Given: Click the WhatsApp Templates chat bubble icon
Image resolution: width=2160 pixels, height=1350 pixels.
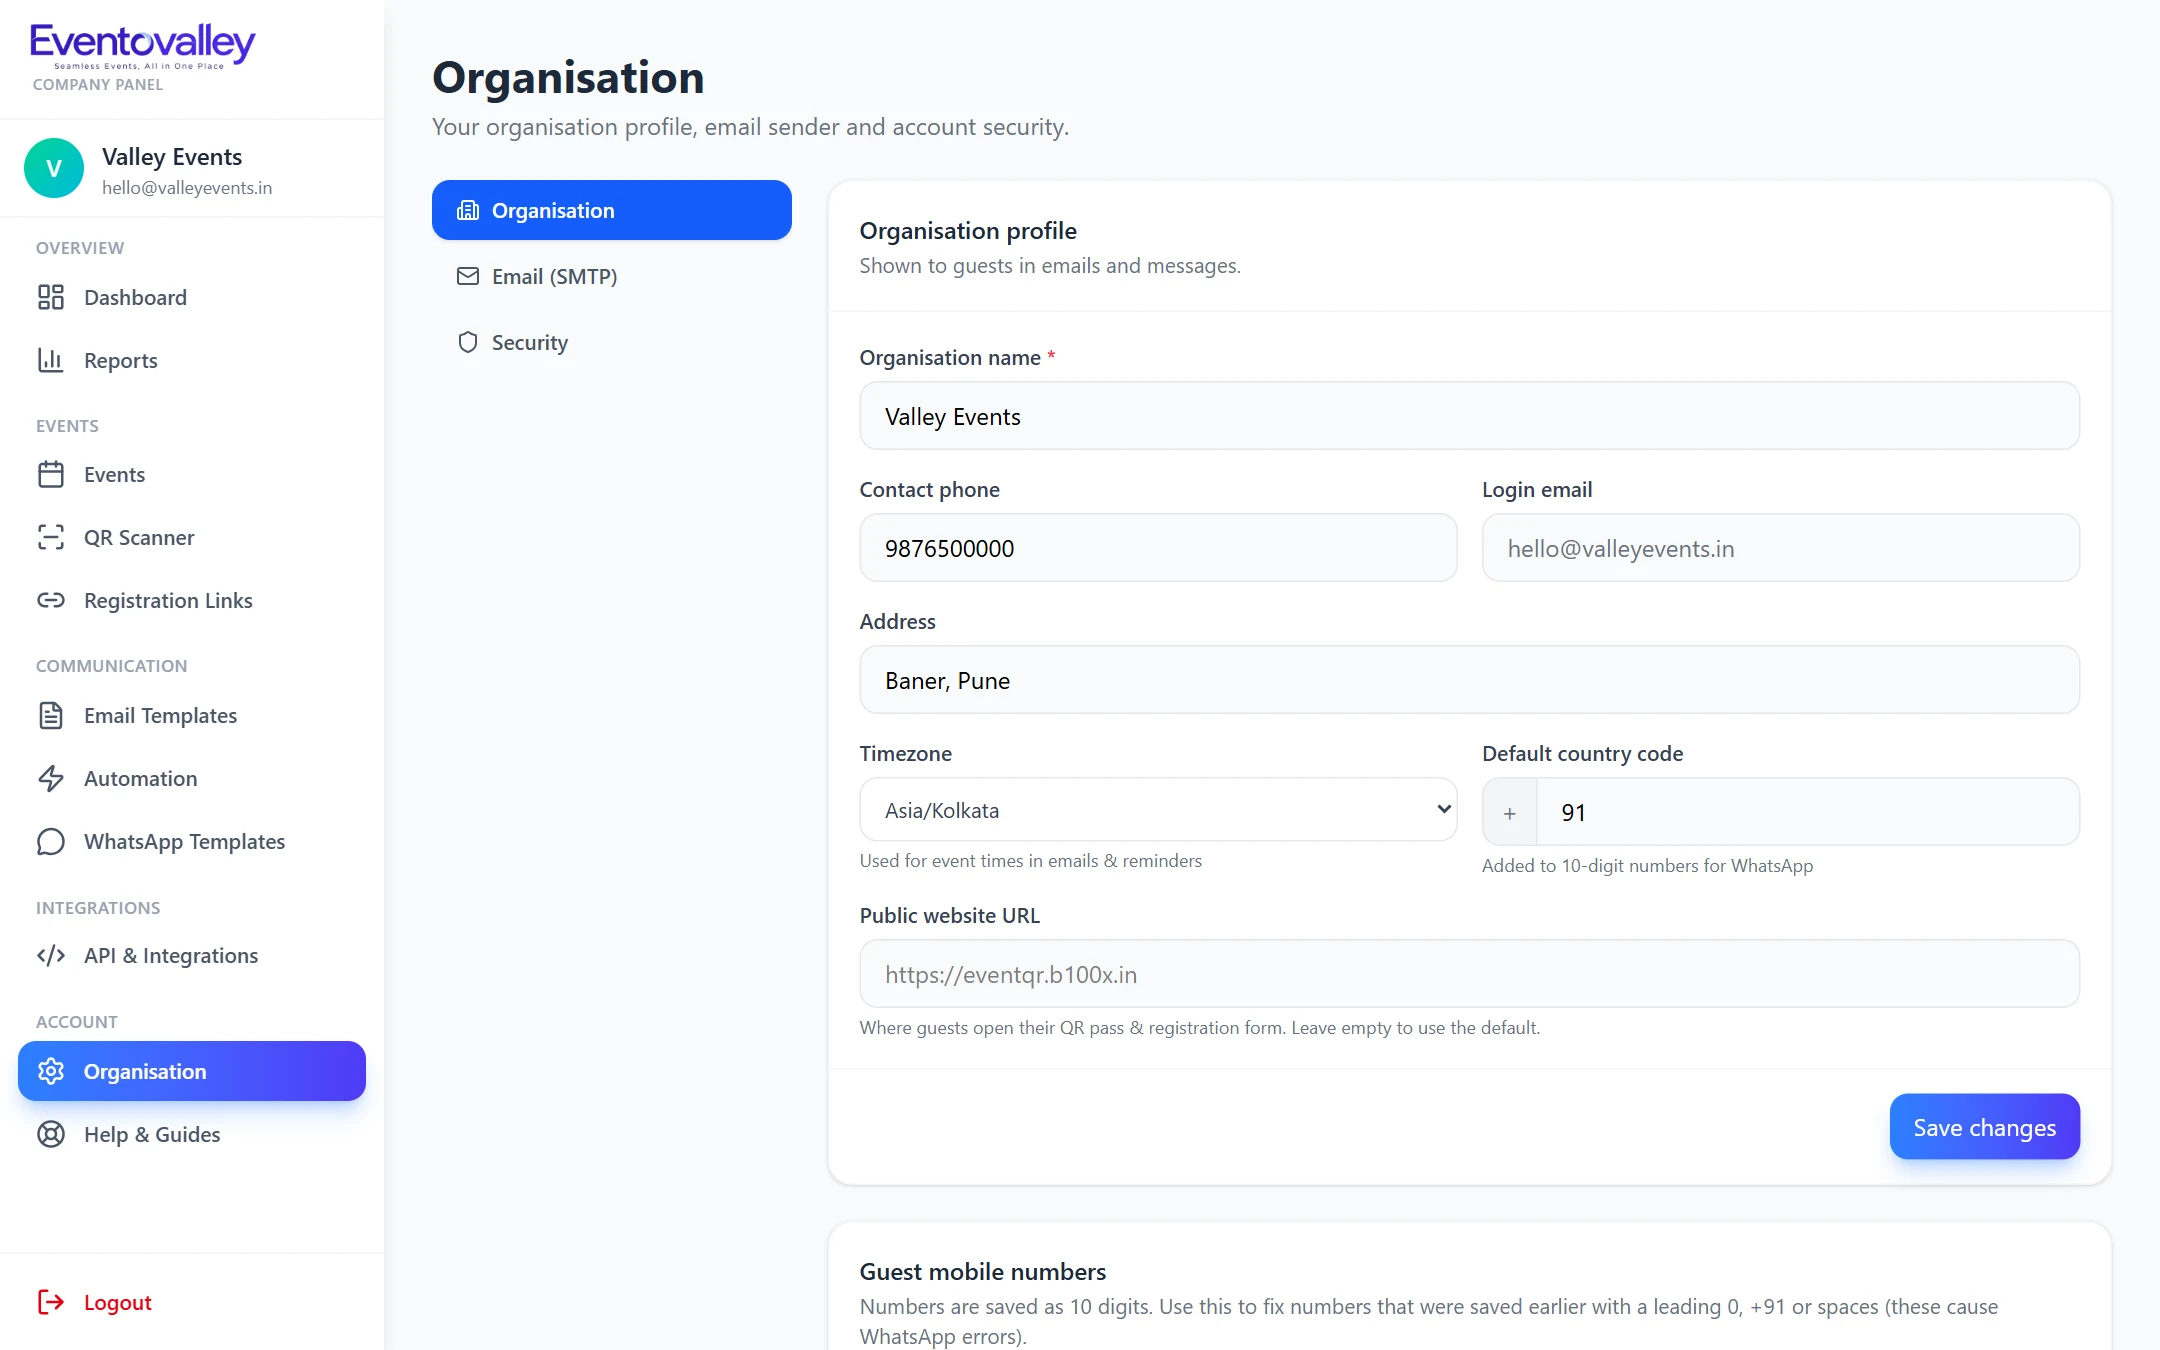Looking at the screenshot, I should (x=51, y=841).
